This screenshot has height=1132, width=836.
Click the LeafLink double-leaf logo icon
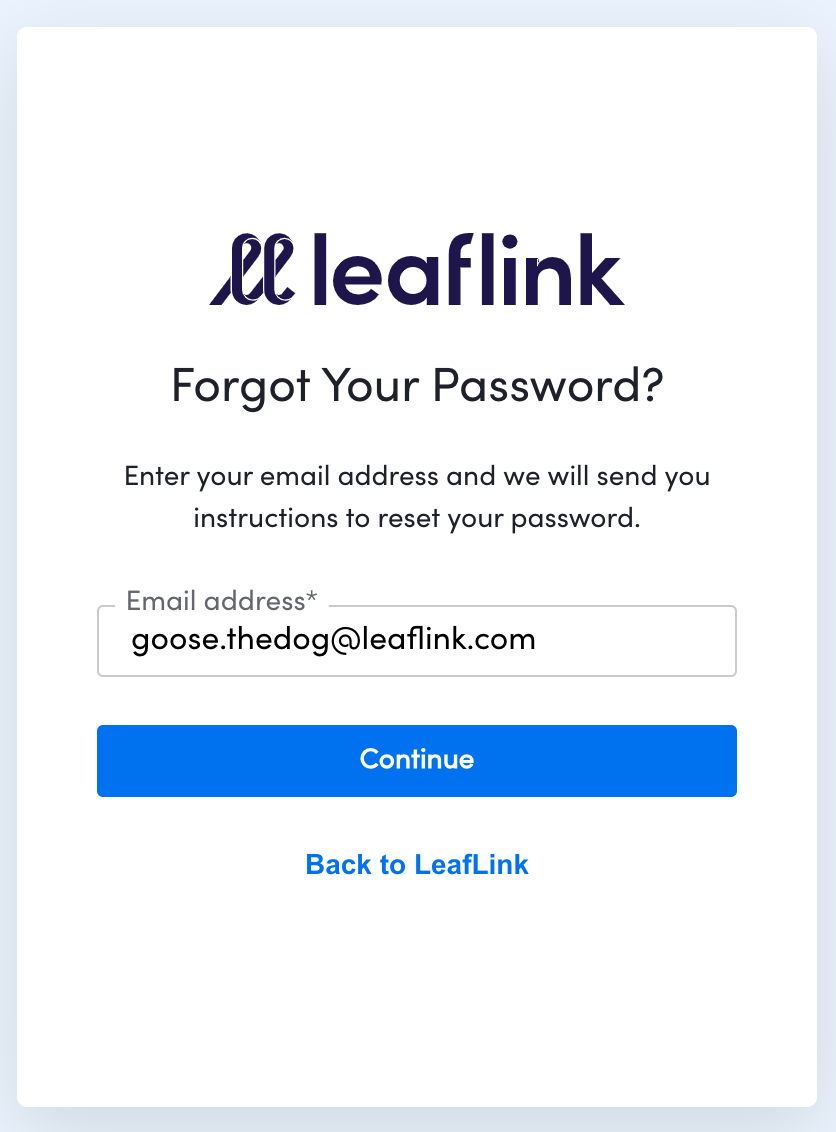(252, 269)
